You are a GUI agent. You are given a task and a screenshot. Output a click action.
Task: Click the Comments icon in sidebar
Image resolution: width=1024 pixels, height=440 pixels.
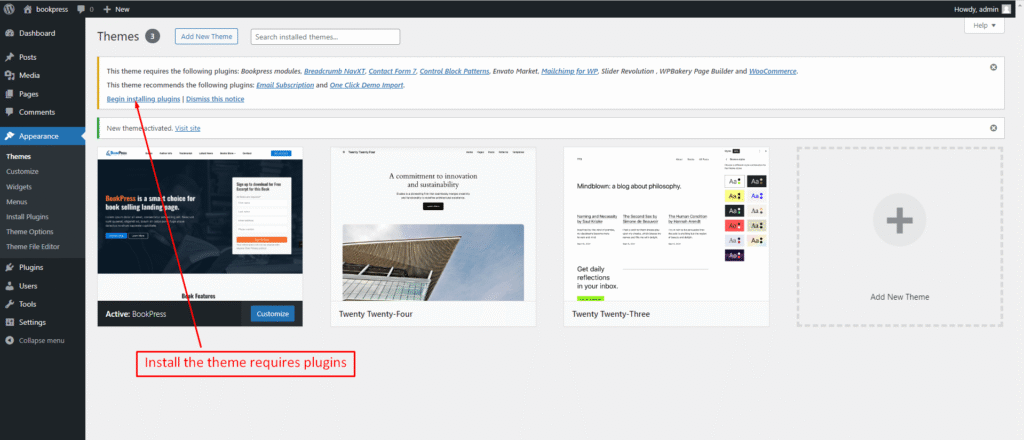point(10,112)
